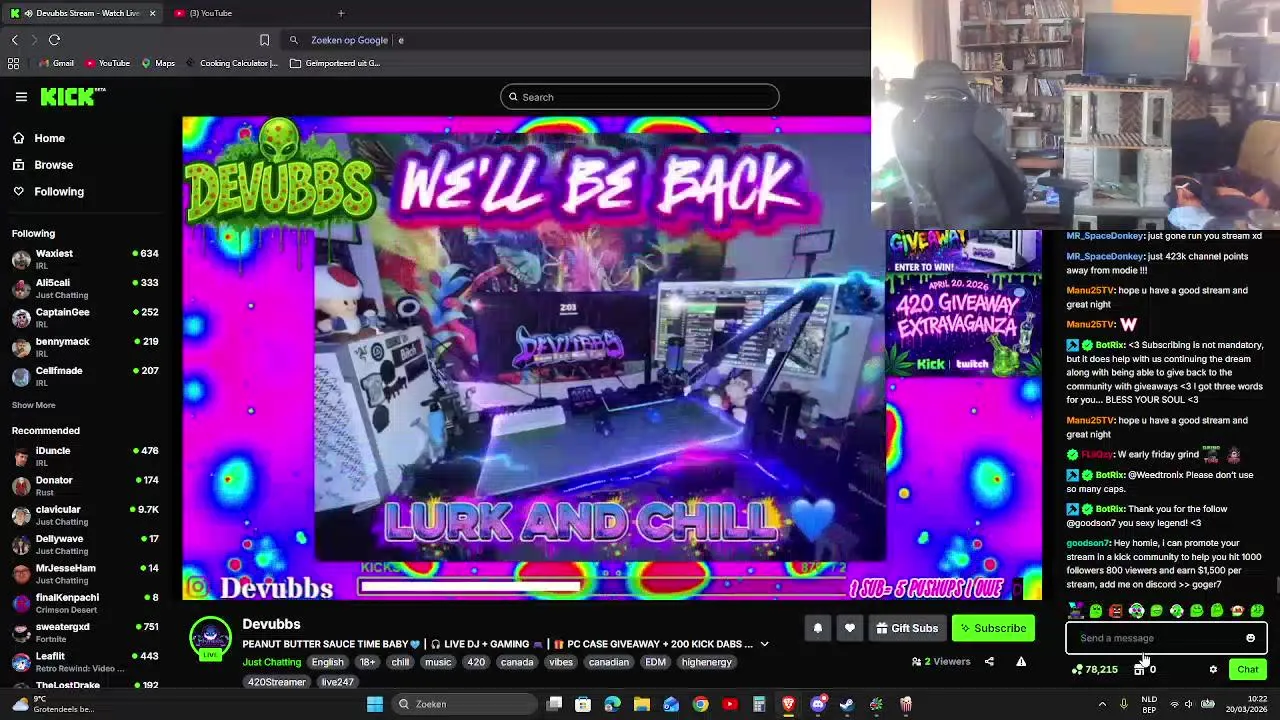Open Maps bookmark
Image resolution: width=1280 pixels, height=720 pixels.
[158, 63]
